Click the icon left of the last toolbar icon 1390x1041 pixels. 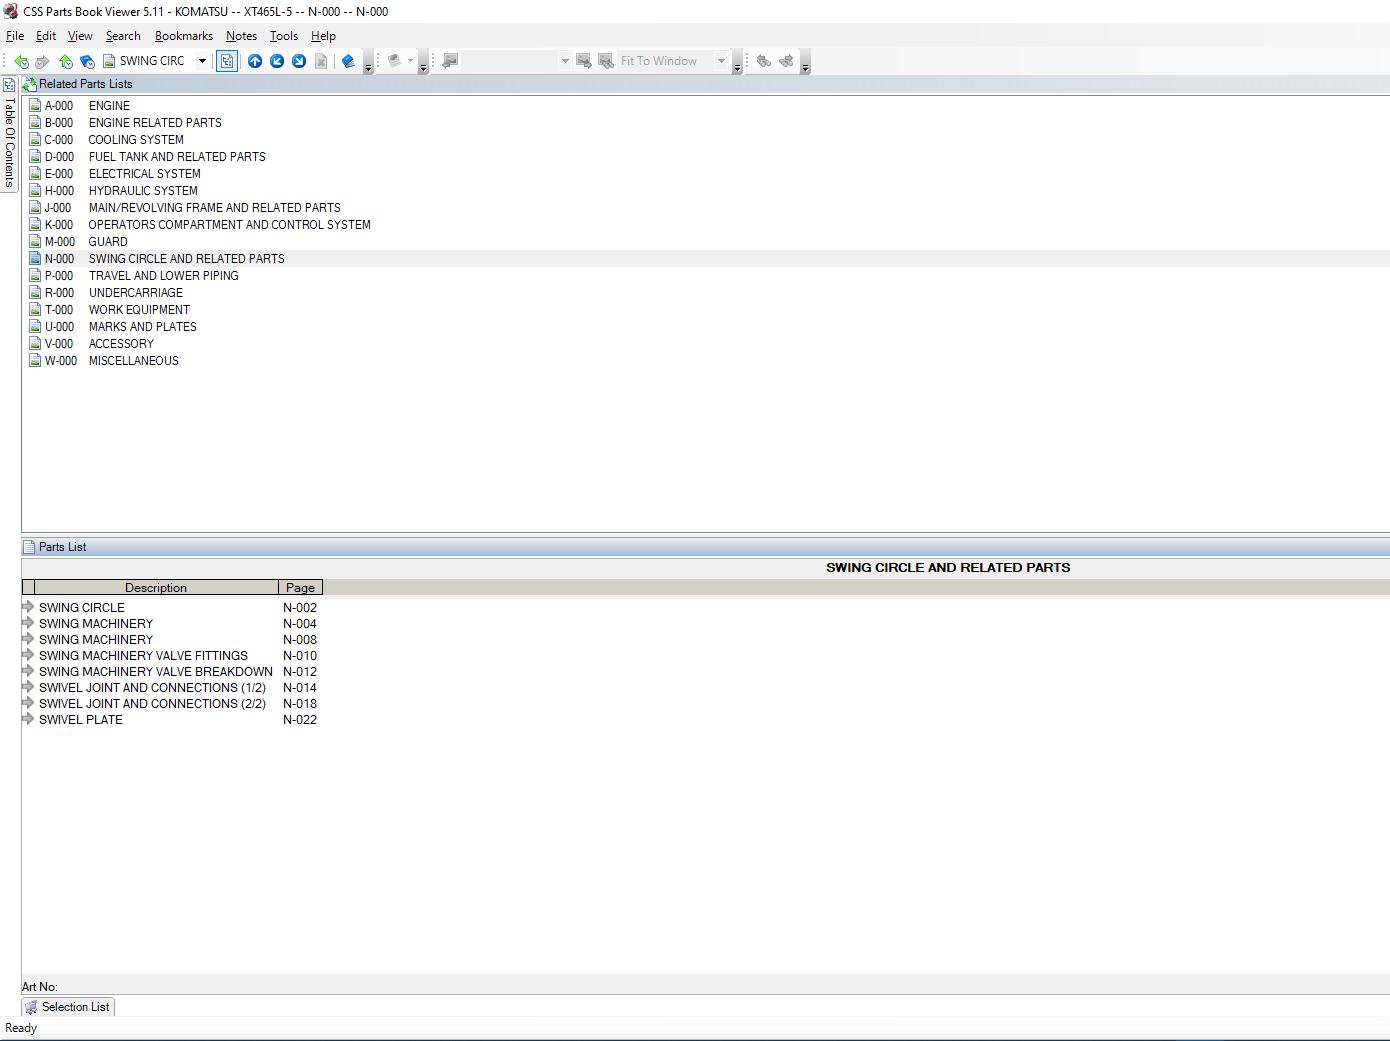pos(764,61)
